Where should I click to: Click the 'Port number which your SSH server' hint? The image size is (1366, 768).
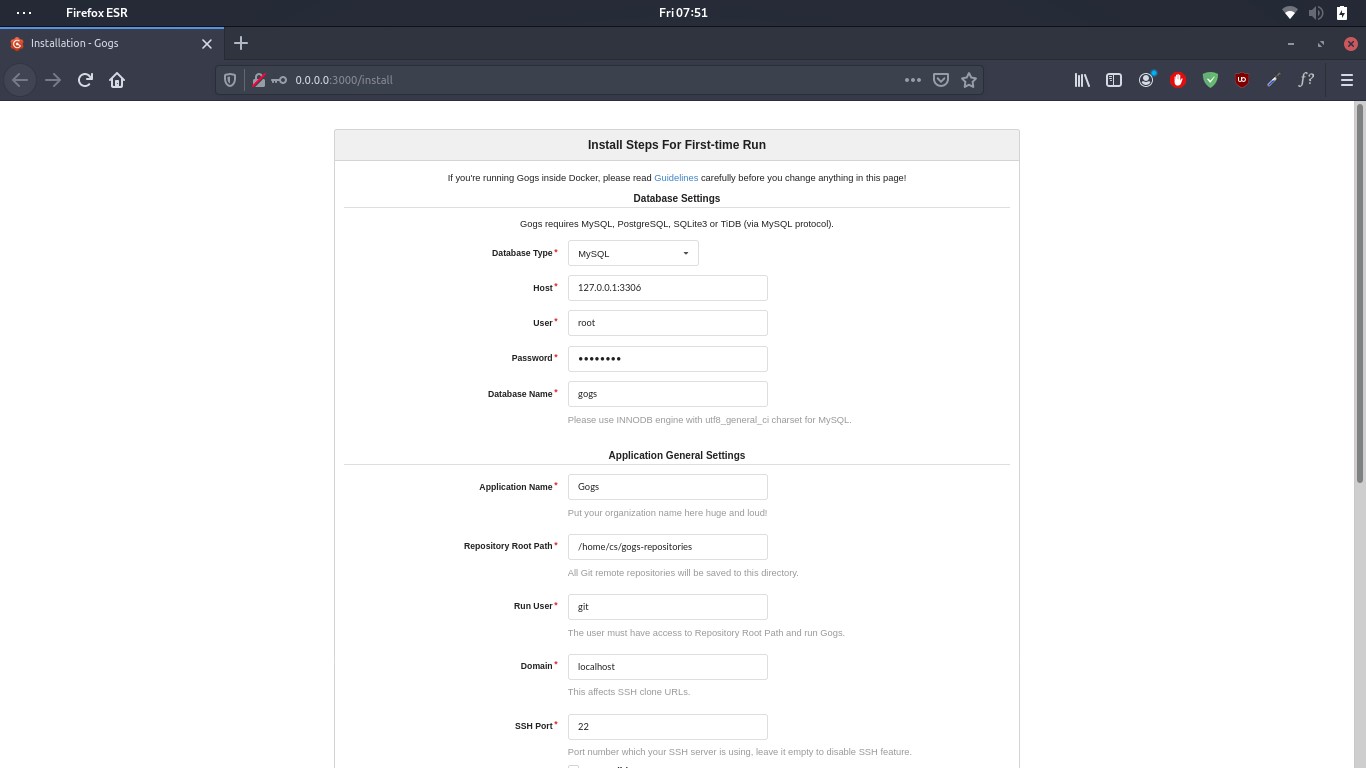tap(740, 752)
